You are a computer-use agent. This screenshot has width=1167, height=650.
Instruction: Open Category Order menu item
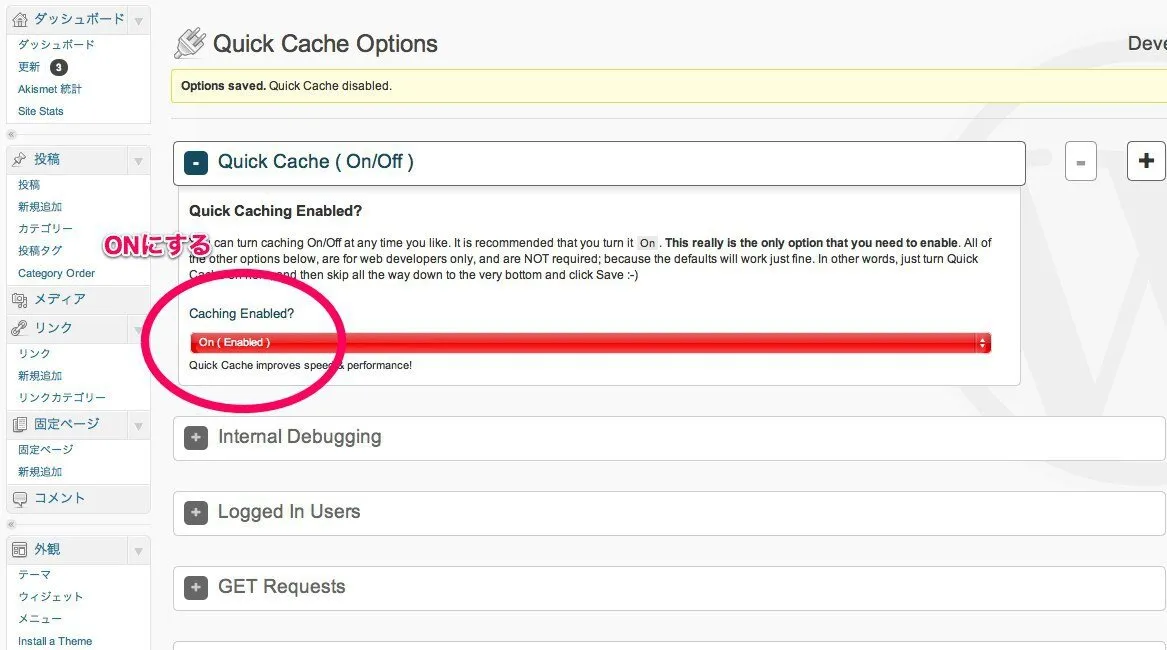[x=56, y=273]
